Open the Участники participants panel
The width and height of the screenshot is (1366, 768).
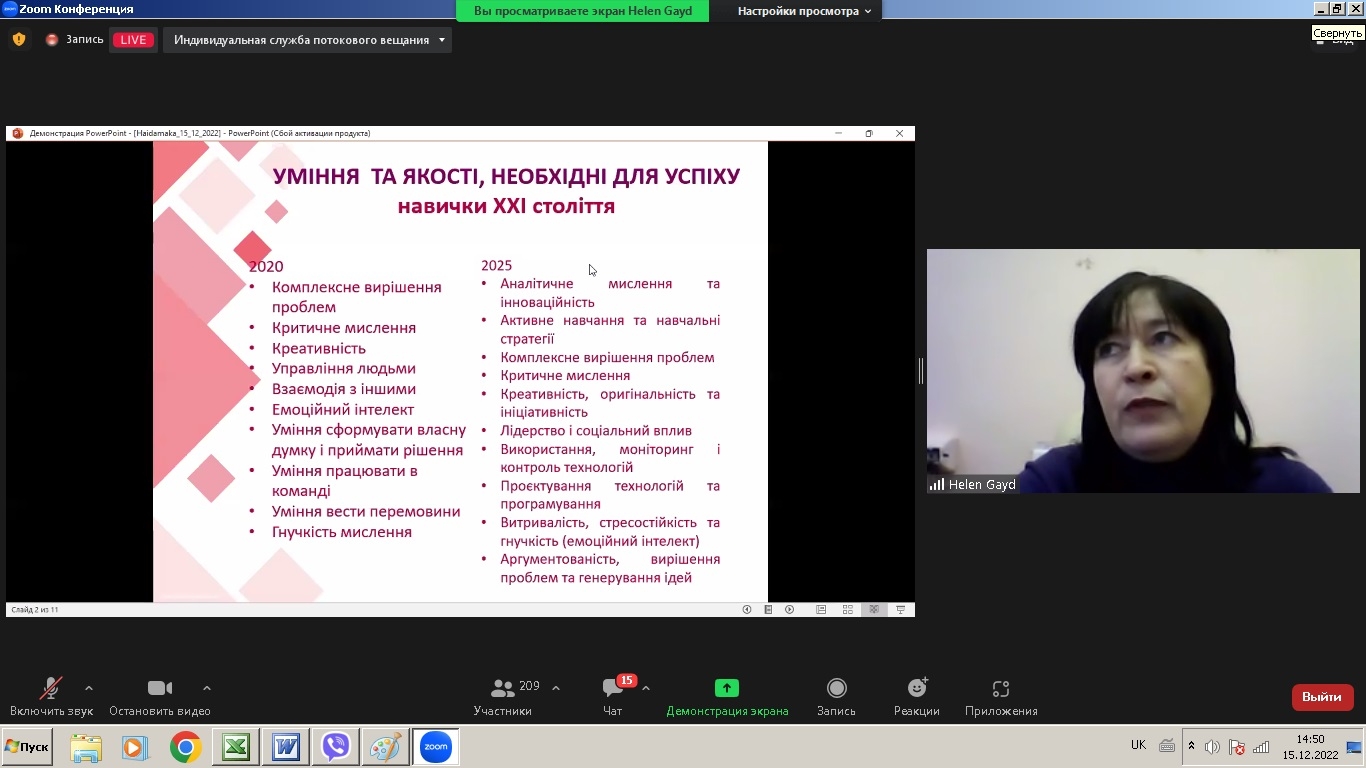pos(503,697)
